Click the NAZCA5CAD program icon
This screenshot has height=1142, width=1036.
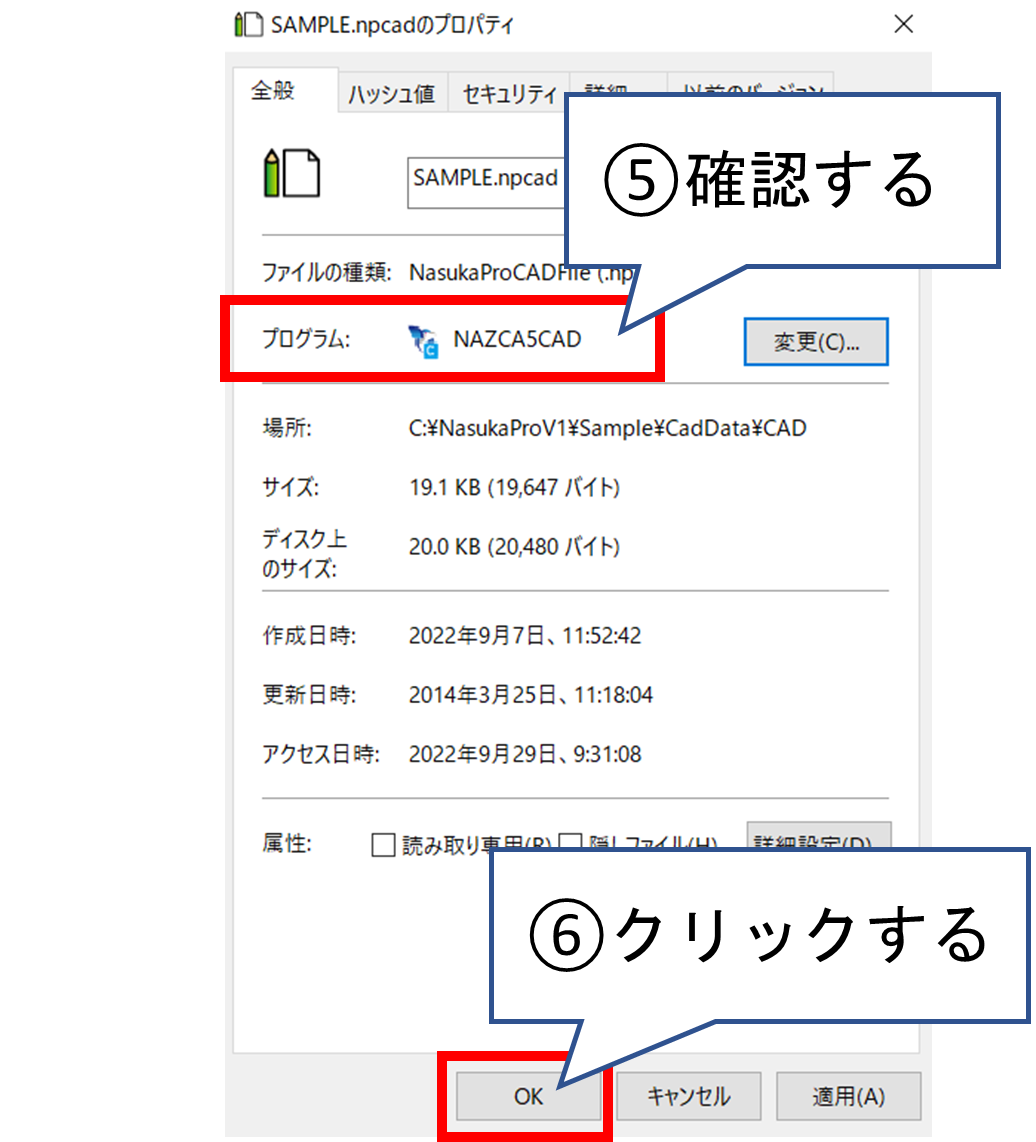[423, 341]
